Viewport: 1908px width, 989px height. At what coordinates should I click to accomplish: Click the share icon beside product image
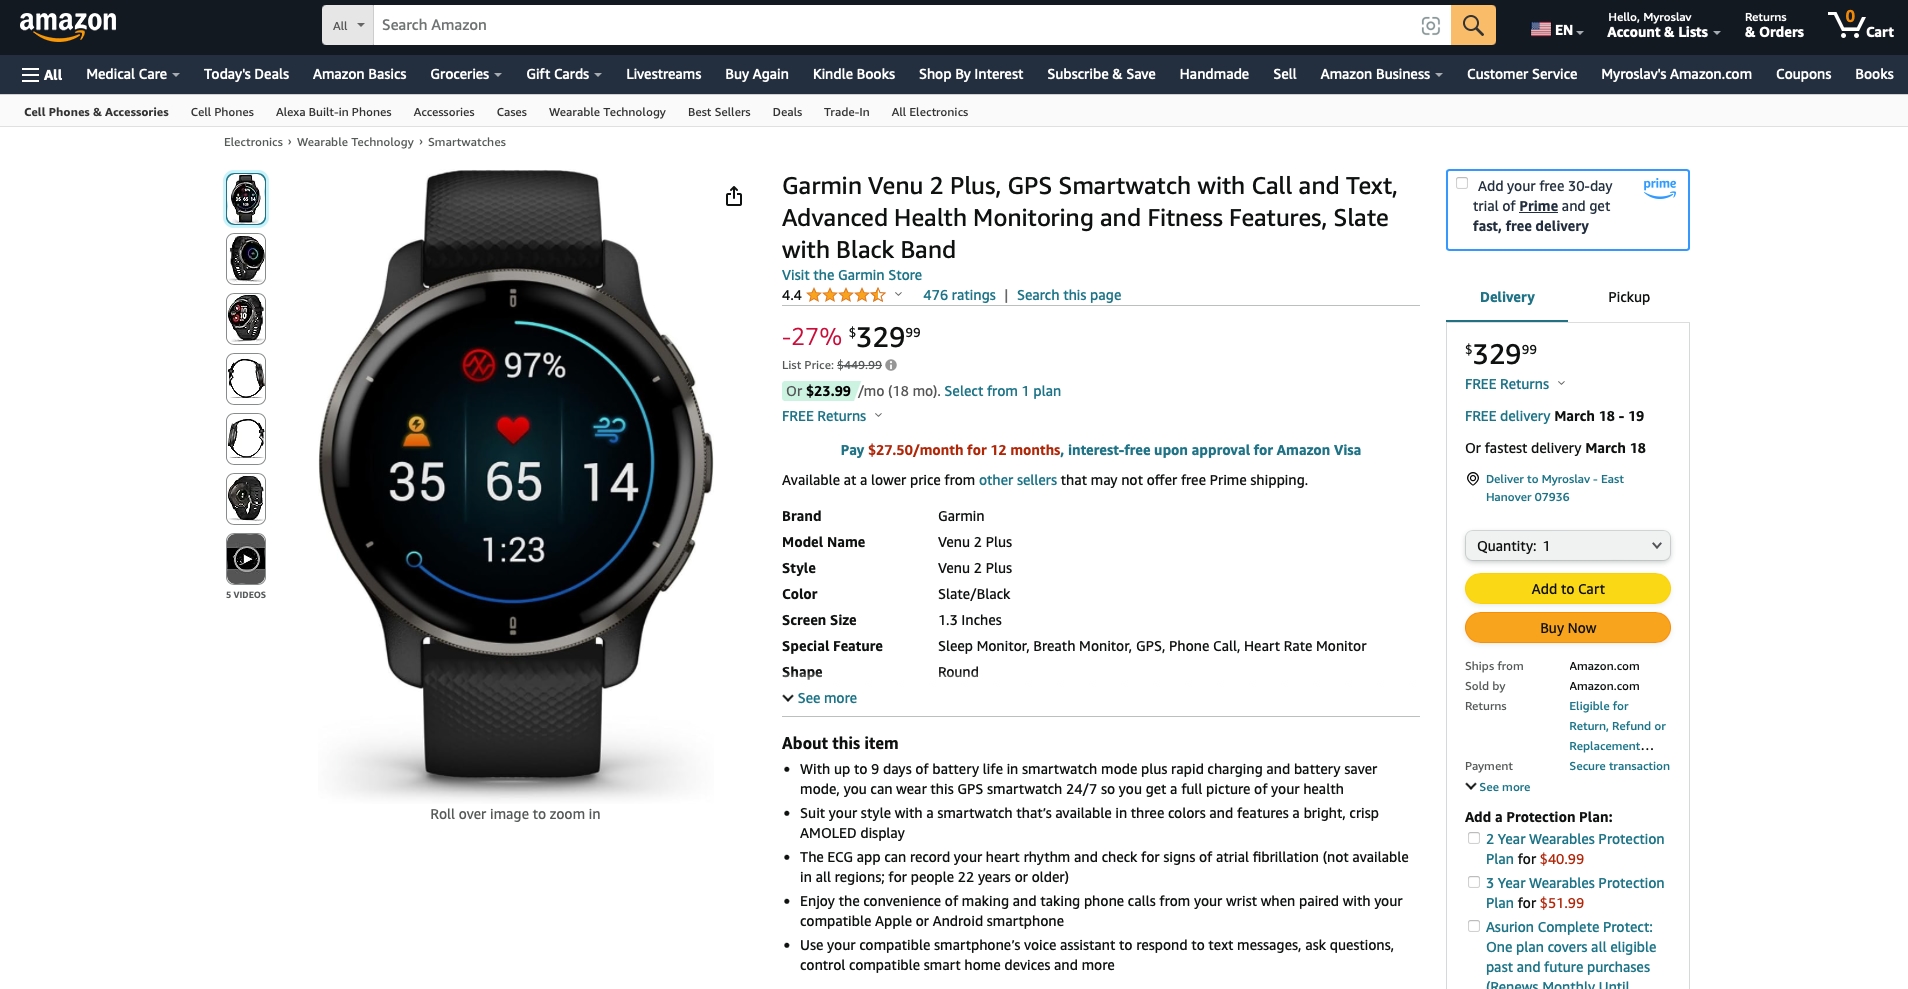tap(734, 196)
